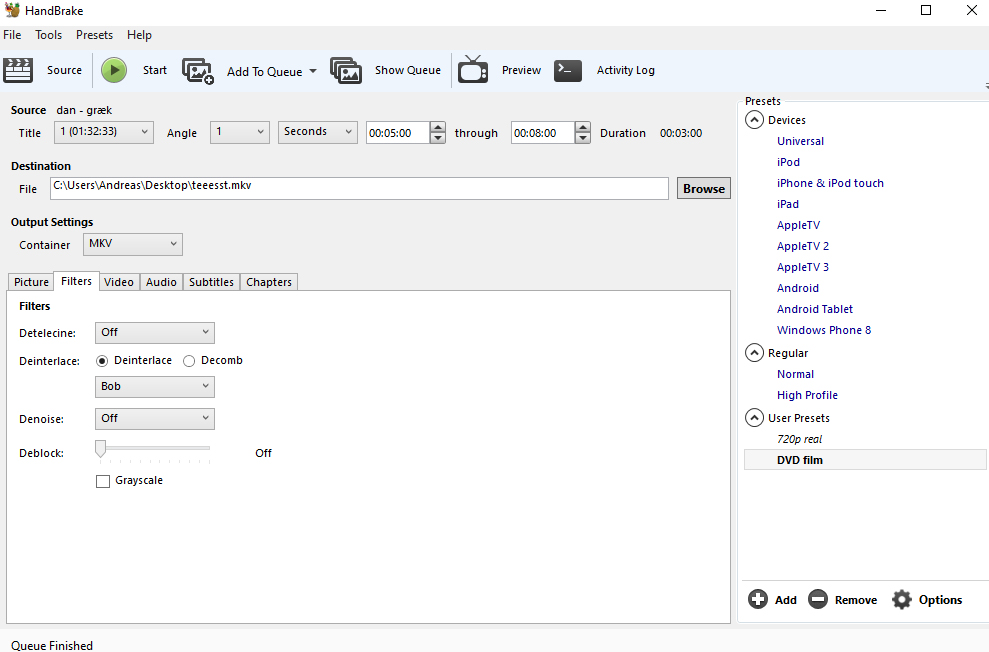The width and height of the screenshot is (989, 652).
Task: Collapse the Devices preset group
Action: coord(754,120)
